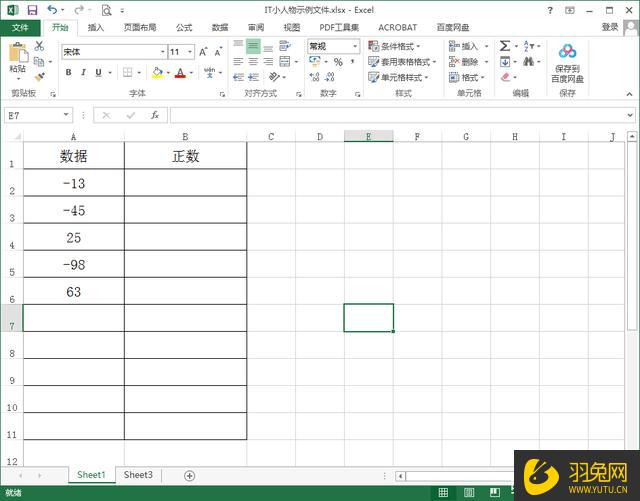This screenshot has height=501, width=640.
Task: Add a new sheet with plus button
Action: tap(189, 476)
